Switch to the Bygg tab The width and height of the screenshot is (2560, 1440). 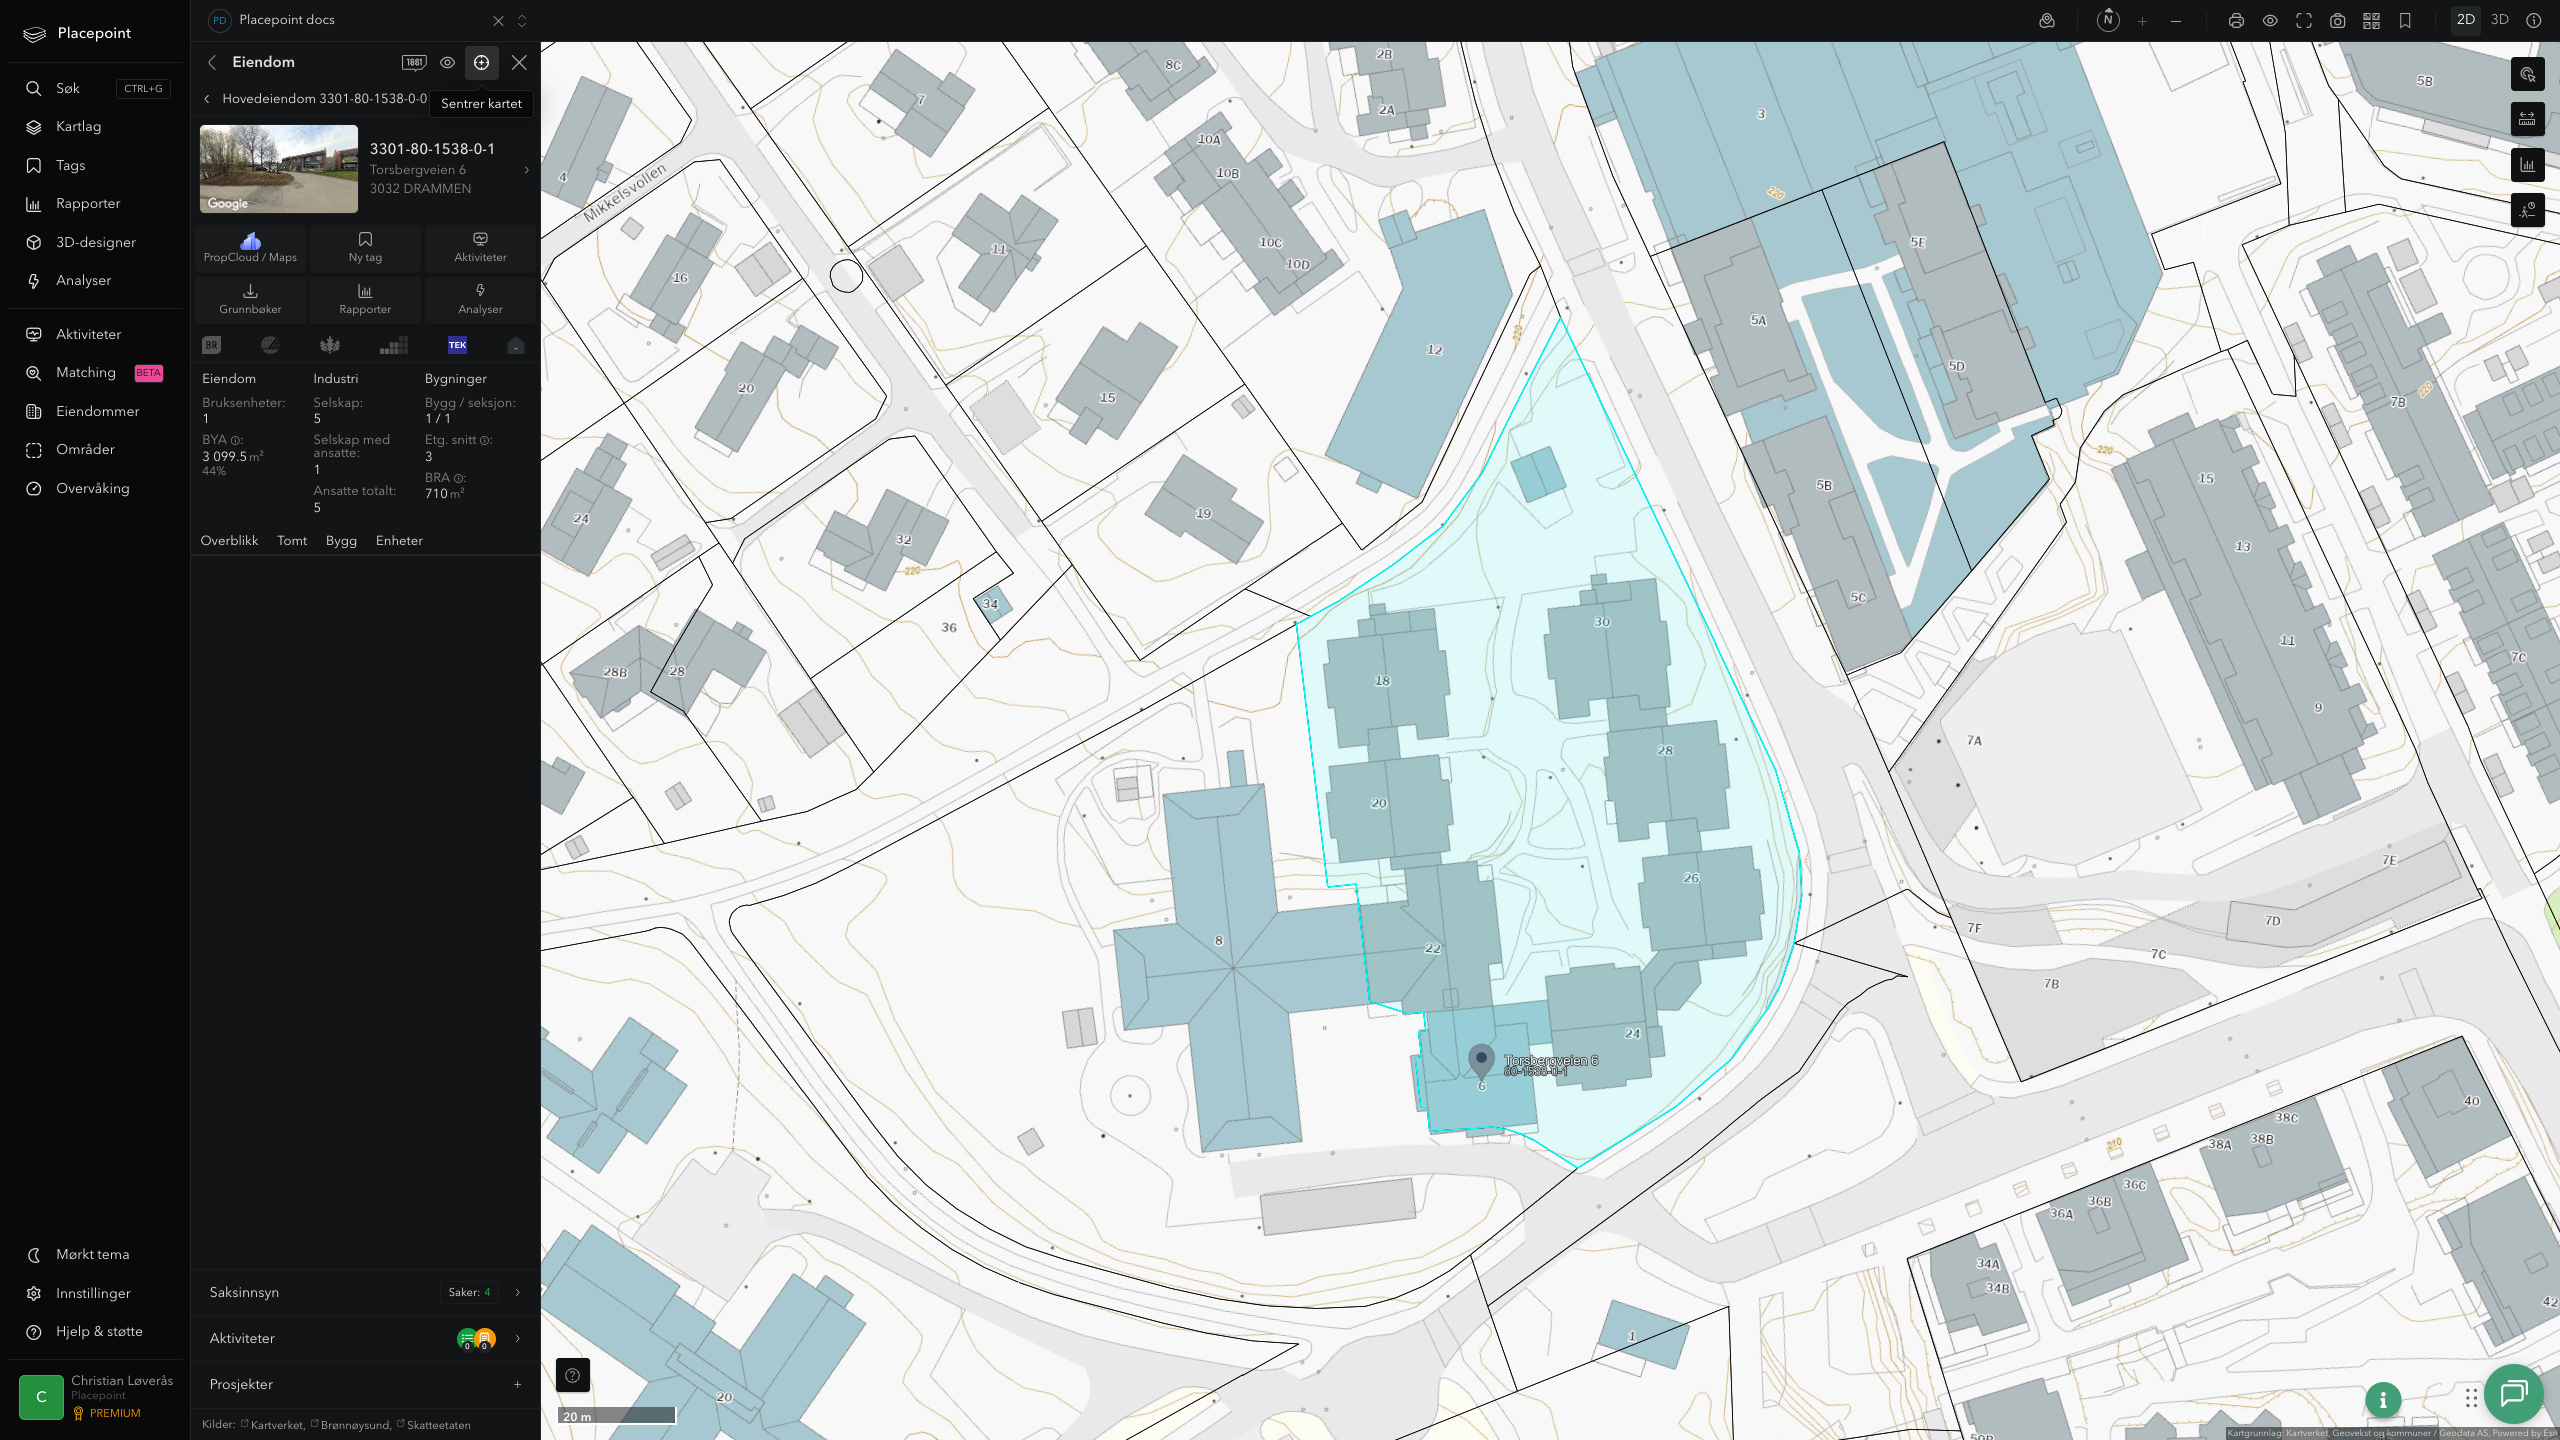coord(341,541)
